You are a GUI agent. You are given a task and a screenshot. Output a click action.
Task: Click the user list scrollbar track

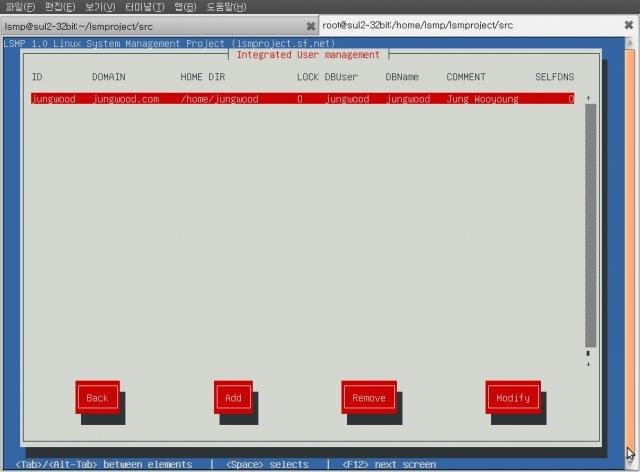click(590, 226)
